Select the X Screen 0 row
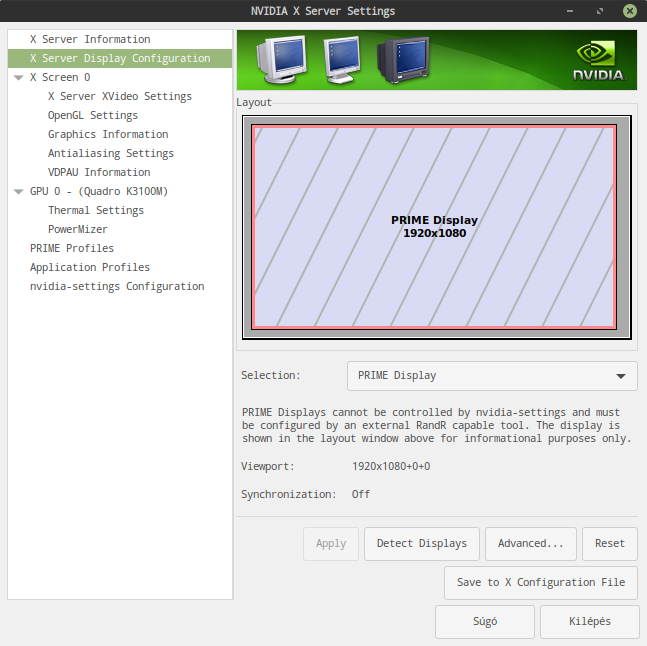 click(x=120, y=77)
